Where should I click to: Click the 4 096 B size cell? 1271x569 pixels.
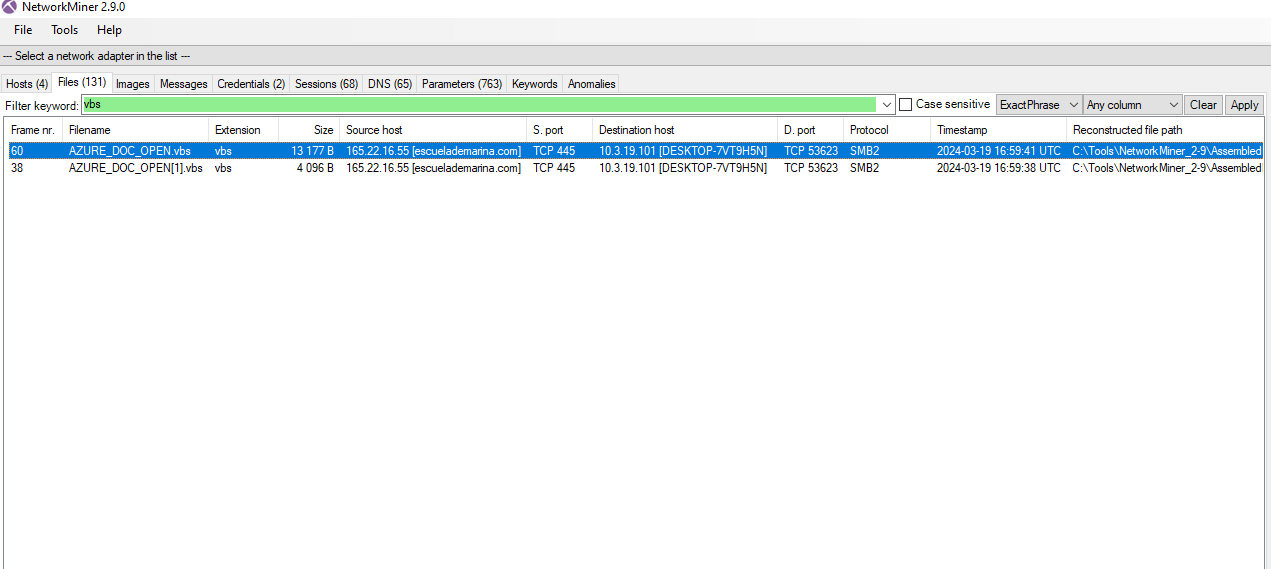pos(315,168)
